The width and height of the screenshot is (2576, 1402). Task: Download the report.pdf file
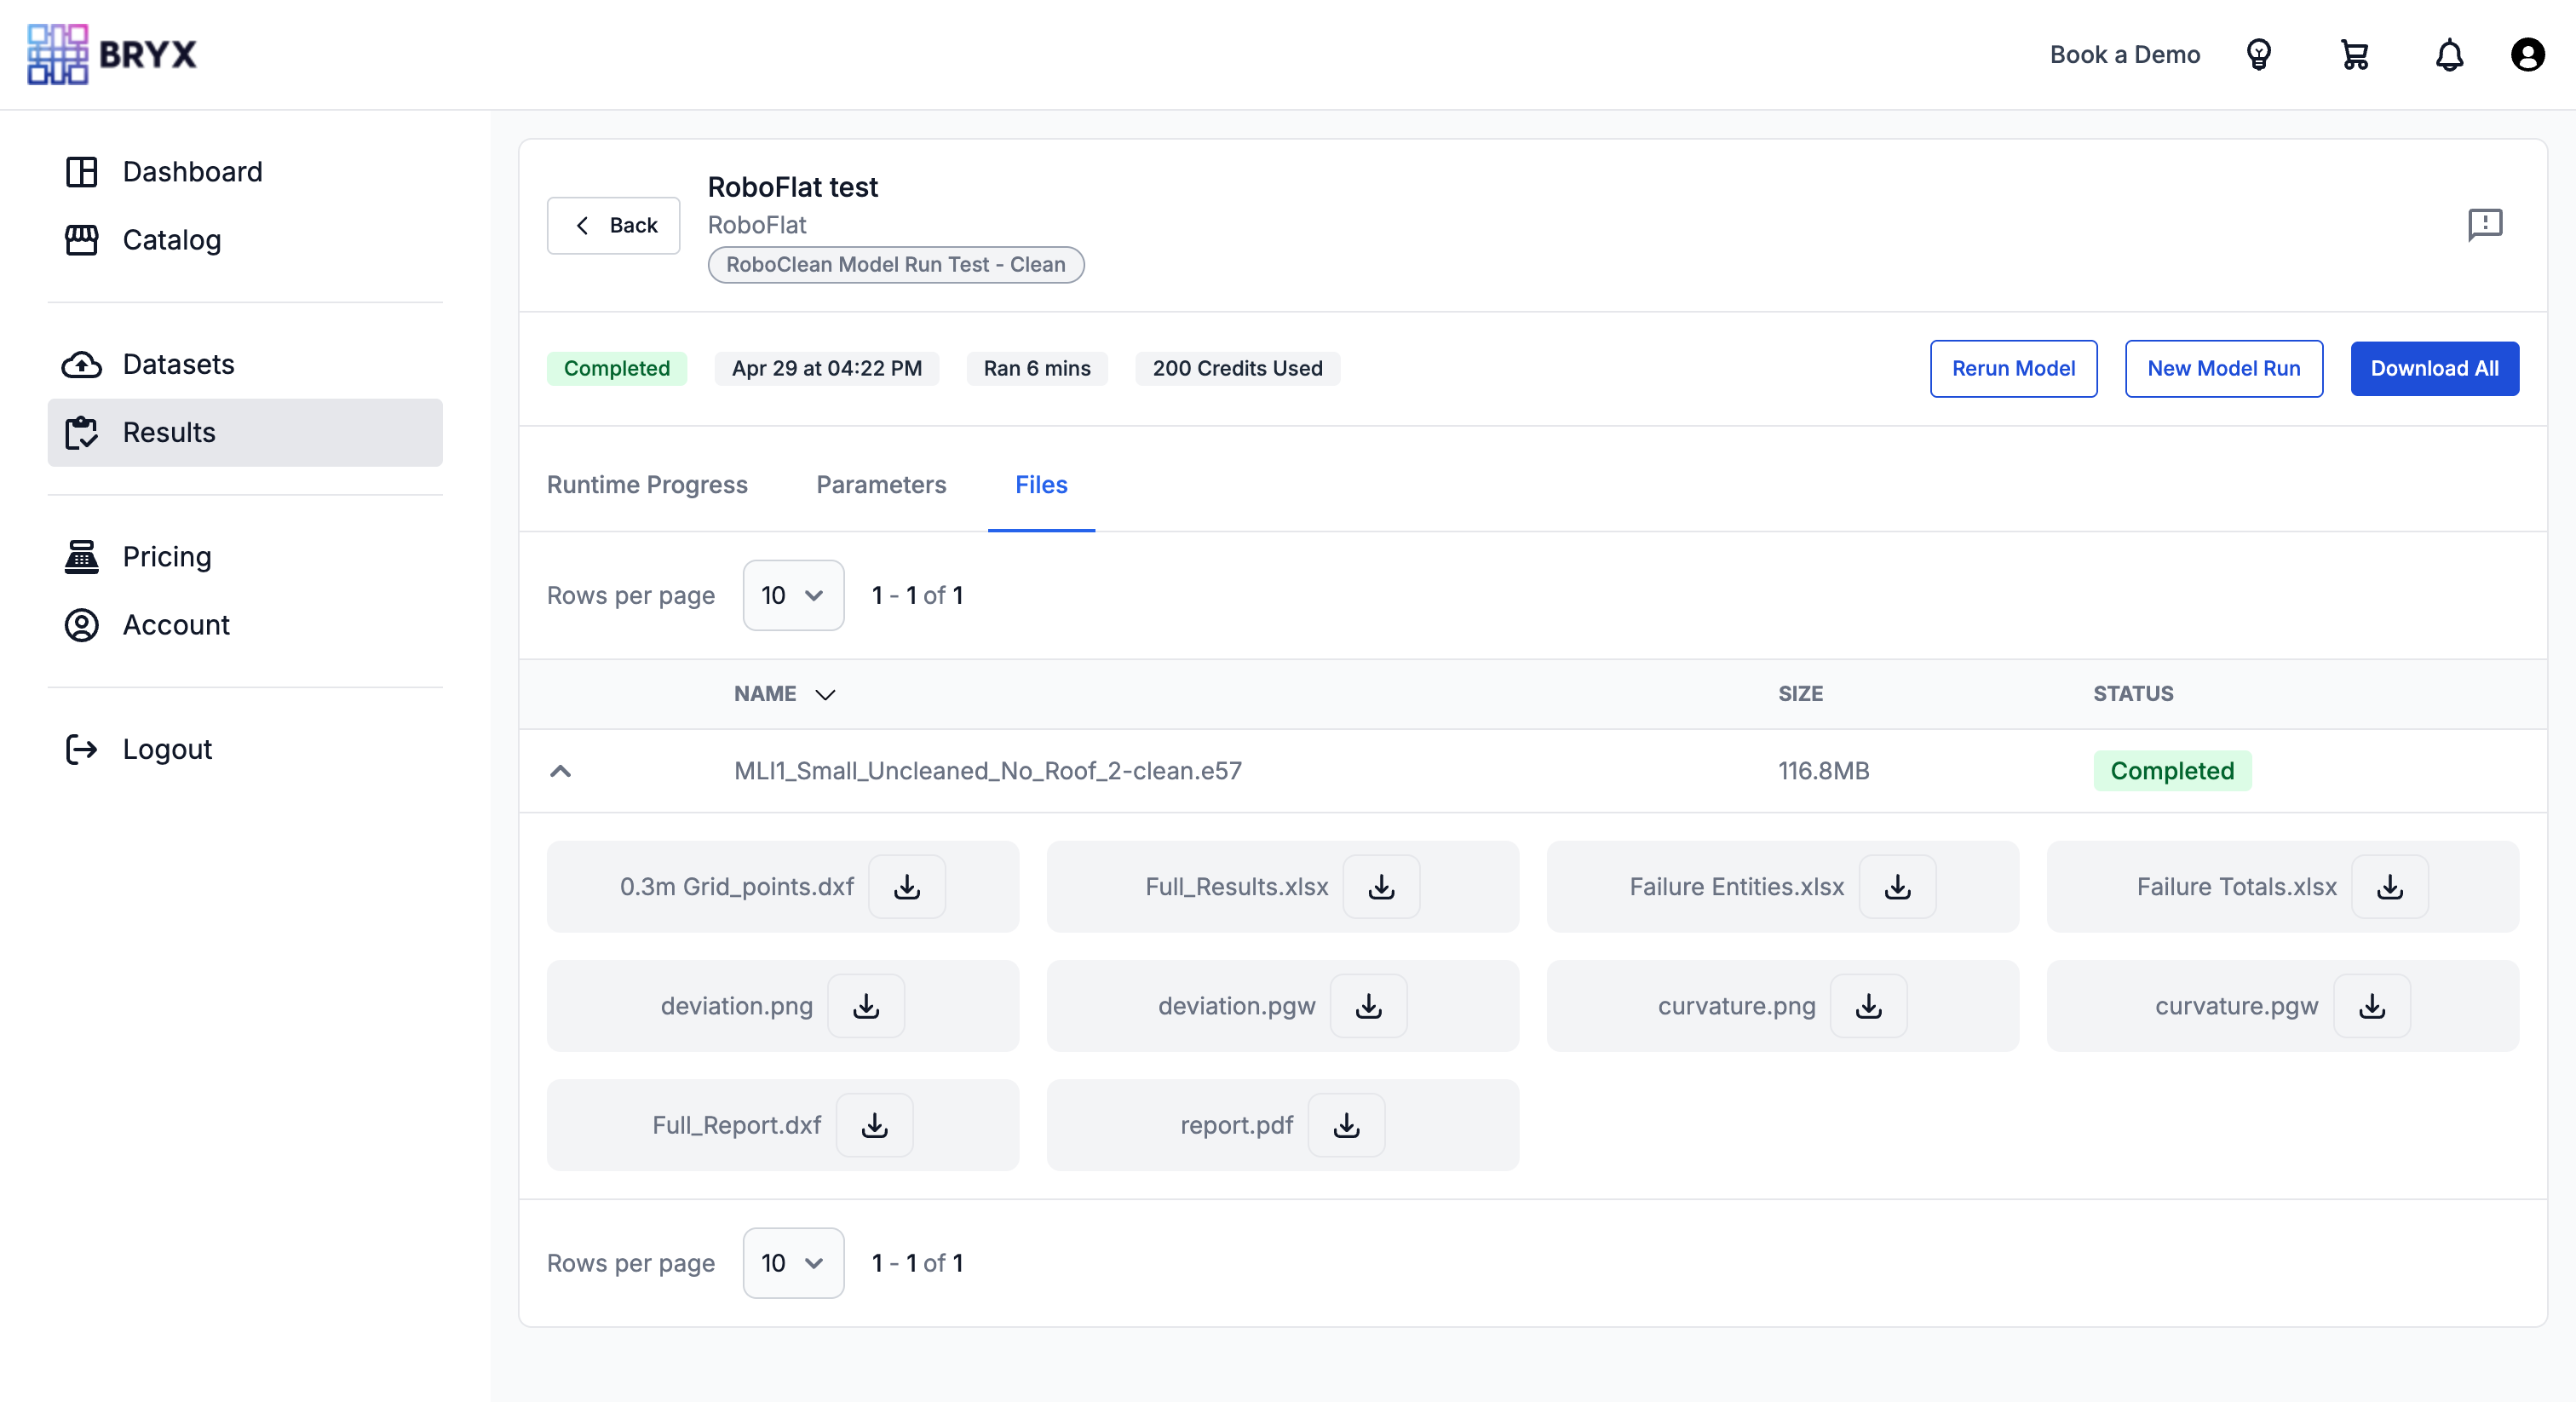click(x=1346, y=1125)
